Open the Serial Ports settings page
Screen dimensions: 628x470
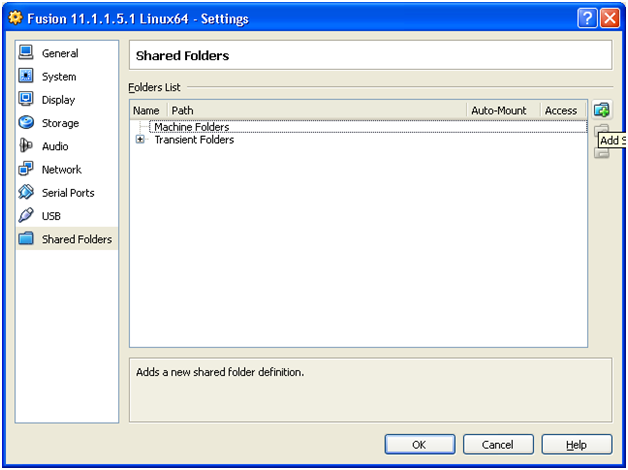coord(67,193)
